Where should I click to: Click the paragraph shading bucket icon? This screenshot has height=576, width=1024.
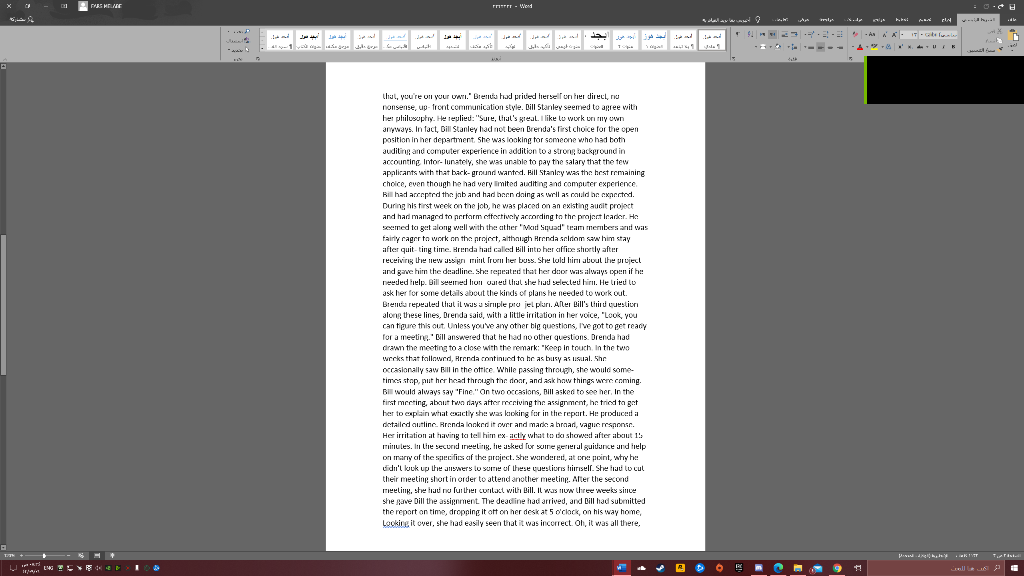click(778, 47)
